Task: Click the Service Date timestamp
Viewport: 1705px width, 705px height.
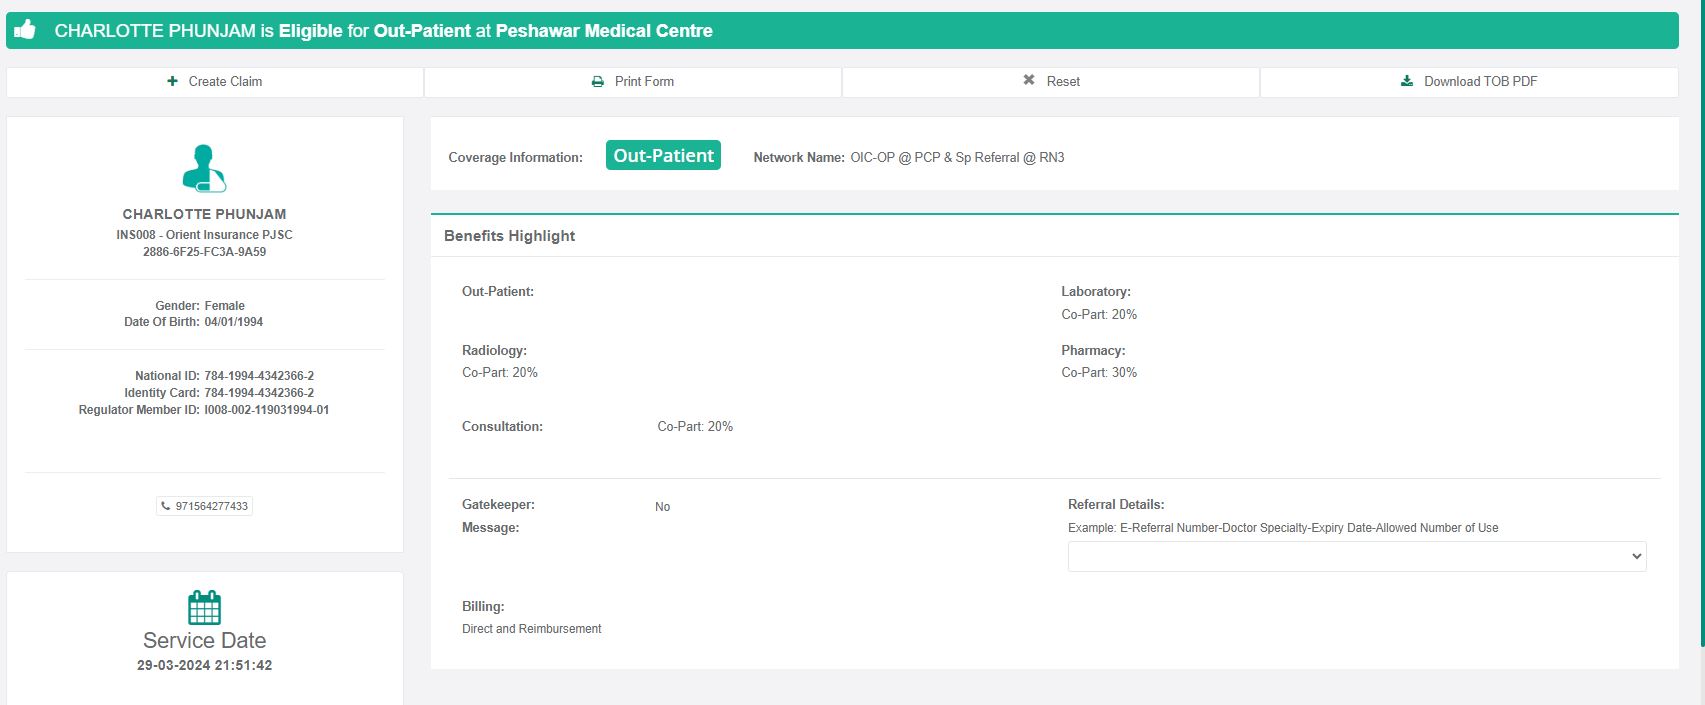Action: pos(204,665)
